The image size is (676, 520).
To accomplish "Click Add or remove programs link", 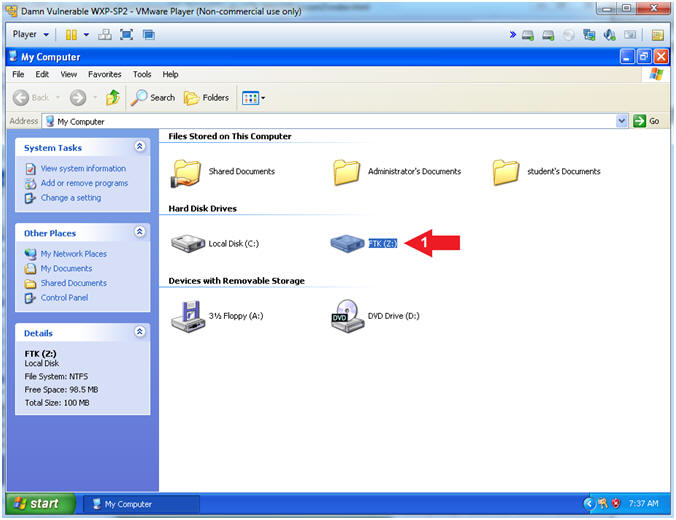I will click(x=84, y=183).
